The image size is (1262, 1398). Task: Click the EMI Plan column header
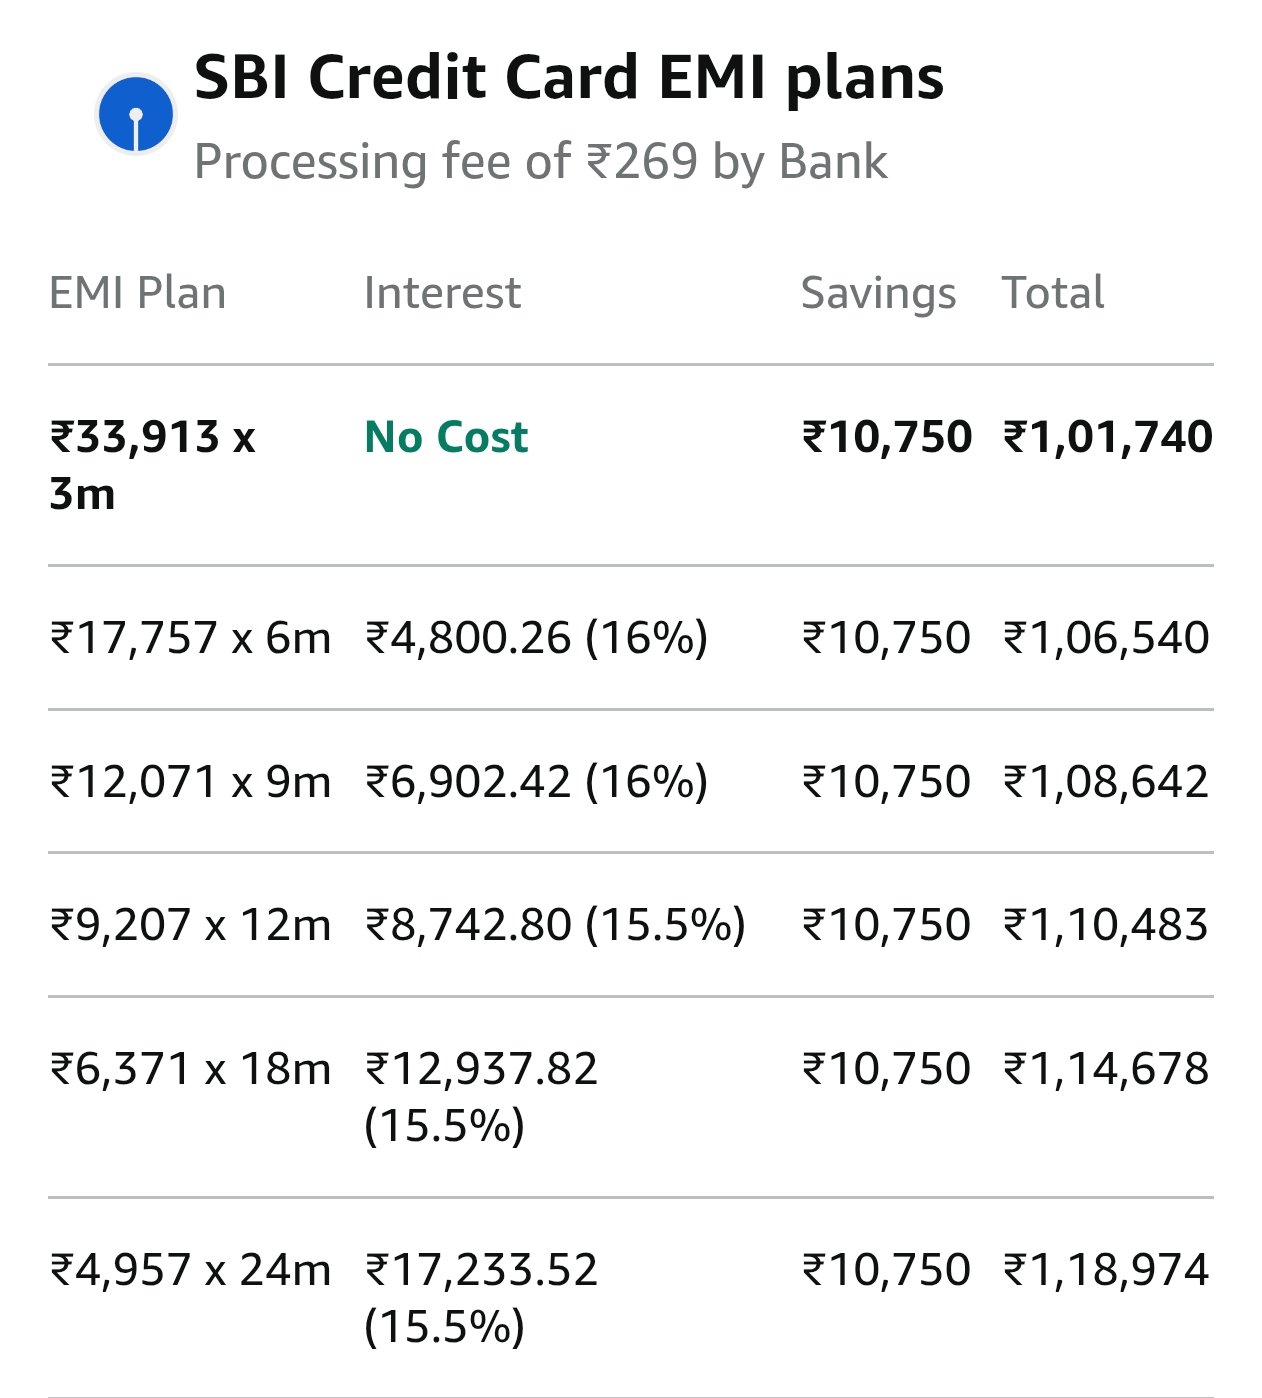click(x=137, y=293)
